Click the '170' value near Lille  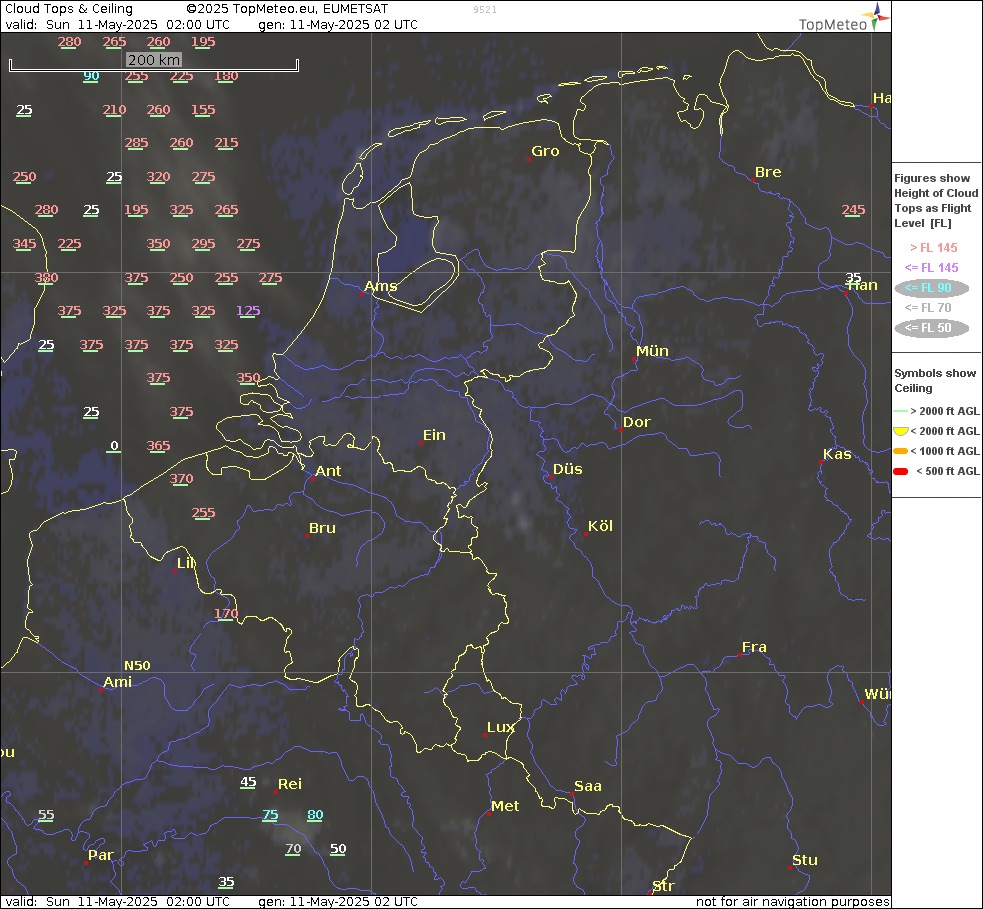pos(226,614)
